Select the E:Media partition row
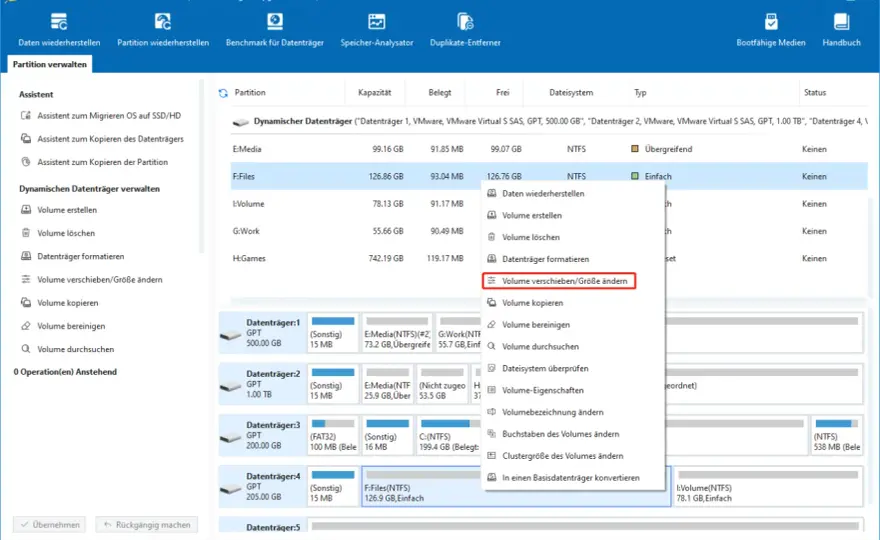The image size is (880, 540). pyautogui.click(x=549, y=149)
